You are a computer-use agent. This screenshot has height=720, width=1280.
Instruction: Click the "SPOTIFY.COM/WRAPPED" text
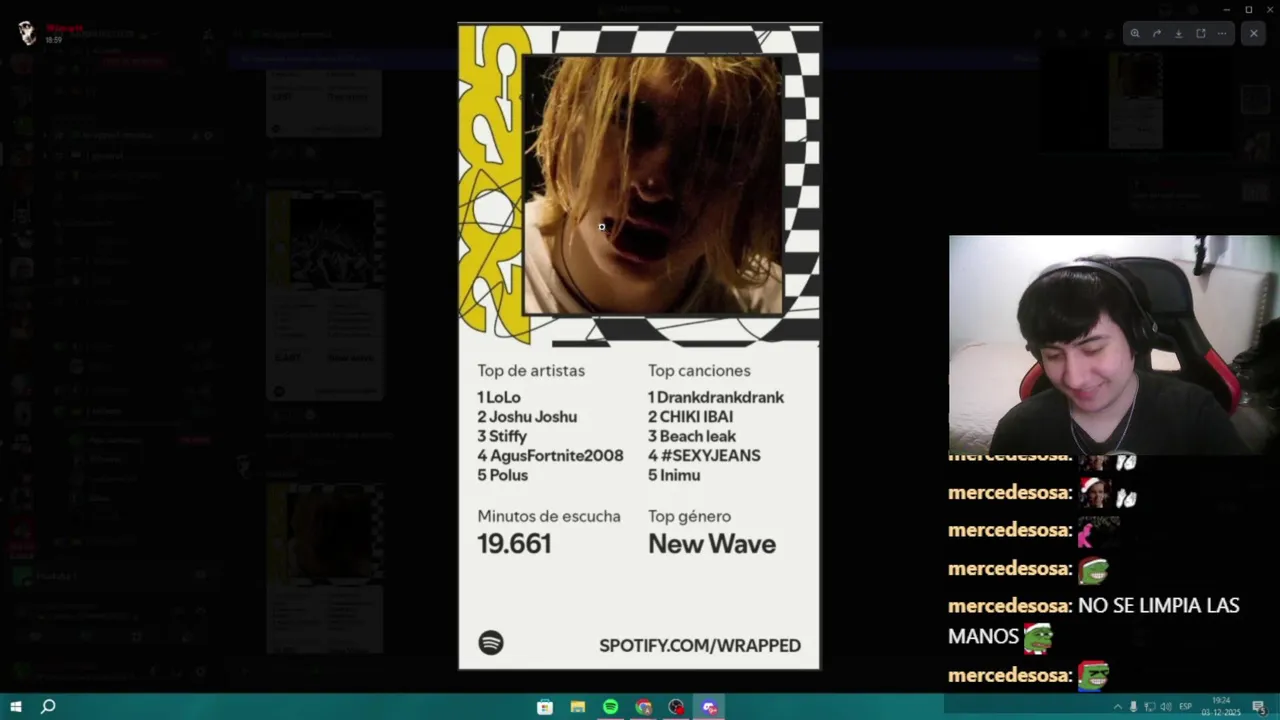(700, 646)
